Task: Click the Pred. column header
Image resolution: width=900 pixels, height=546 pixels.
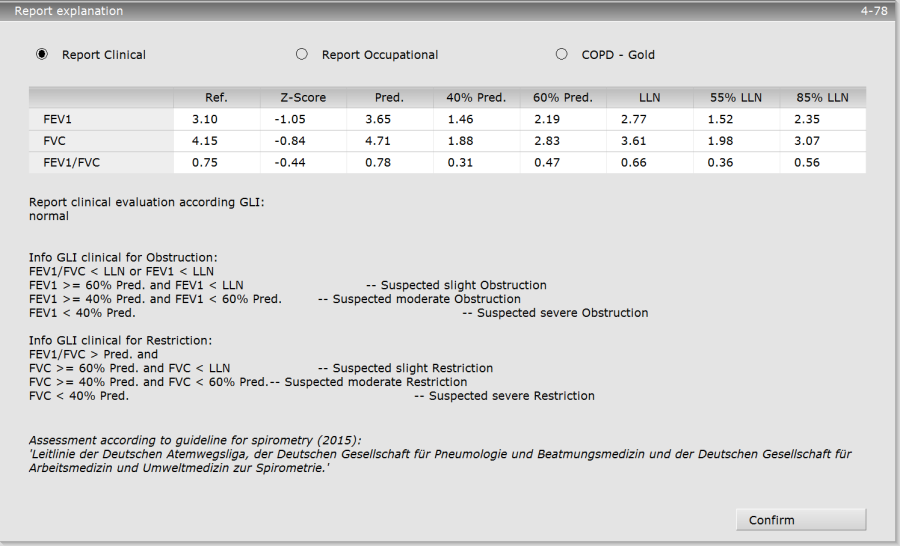Action: pos(390,98)
